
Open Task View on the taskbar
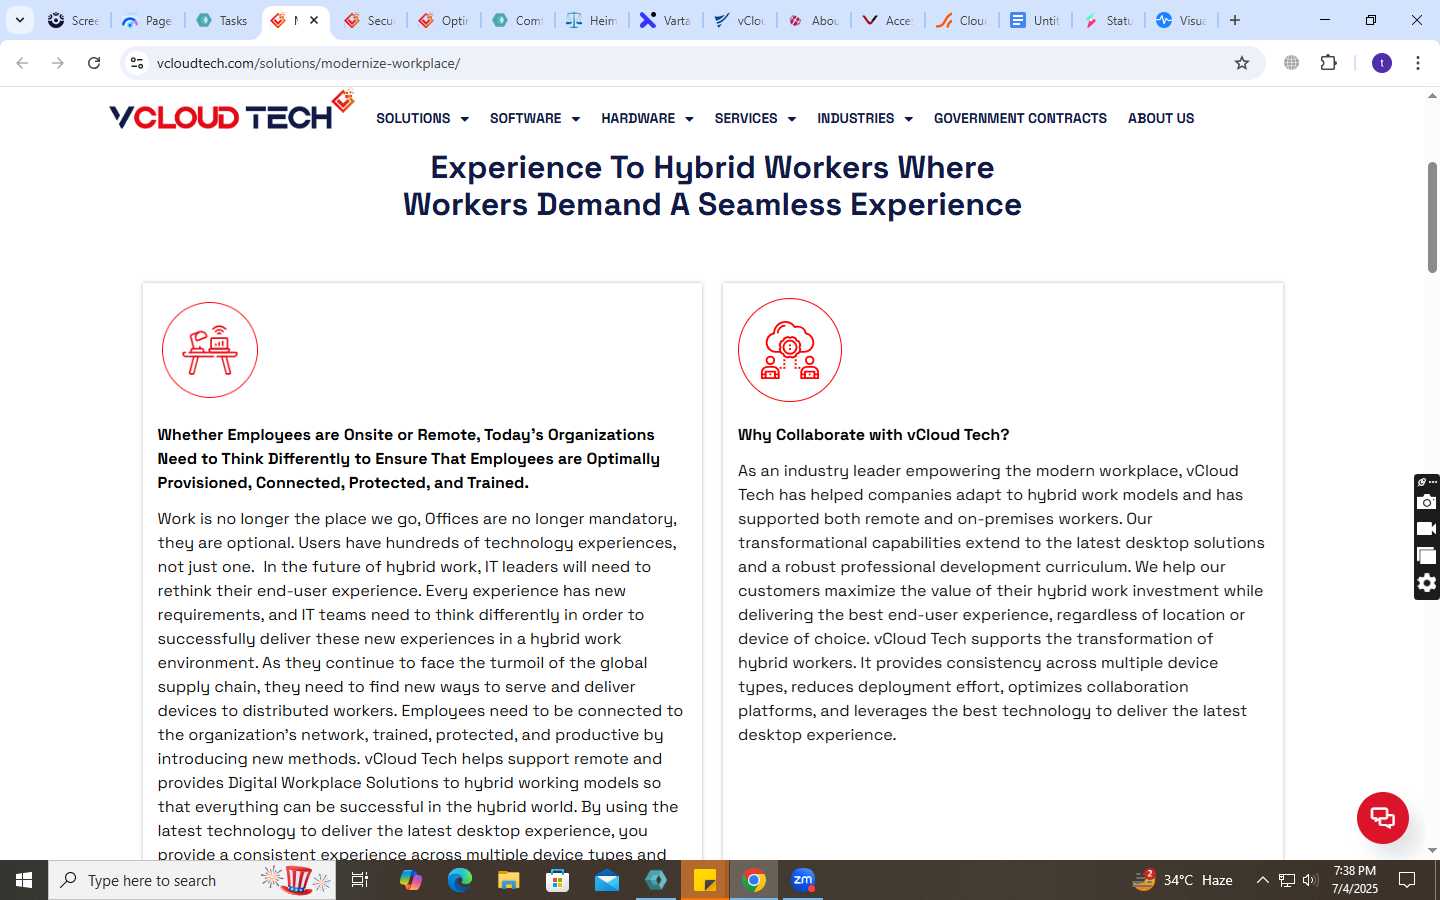(x=360, y=880)
